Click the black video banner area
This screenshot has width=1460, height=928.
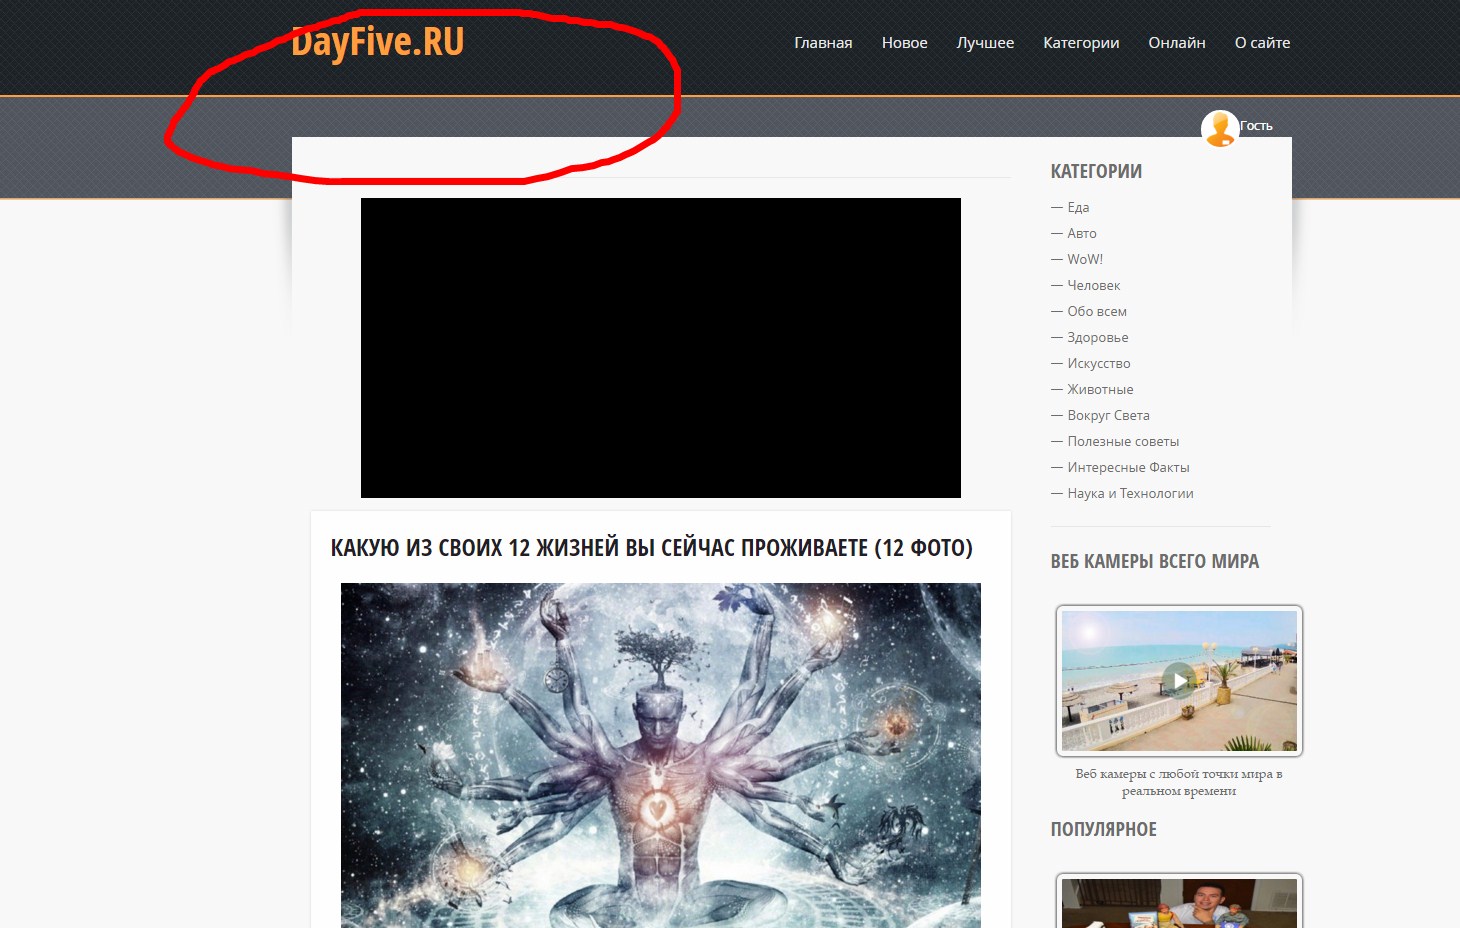click(x=661, y=348)
